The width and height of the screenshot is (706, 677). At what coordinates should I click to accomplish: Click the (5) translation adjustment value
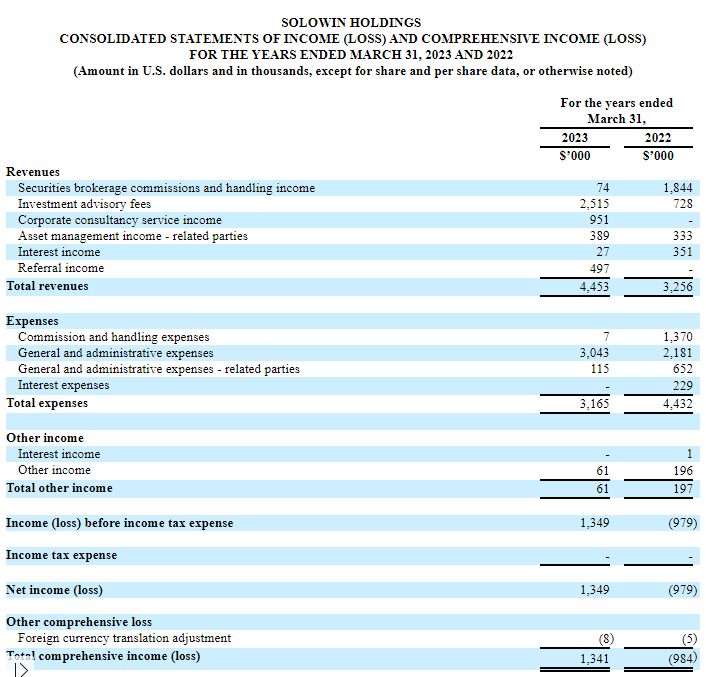[x=690, y=639]
